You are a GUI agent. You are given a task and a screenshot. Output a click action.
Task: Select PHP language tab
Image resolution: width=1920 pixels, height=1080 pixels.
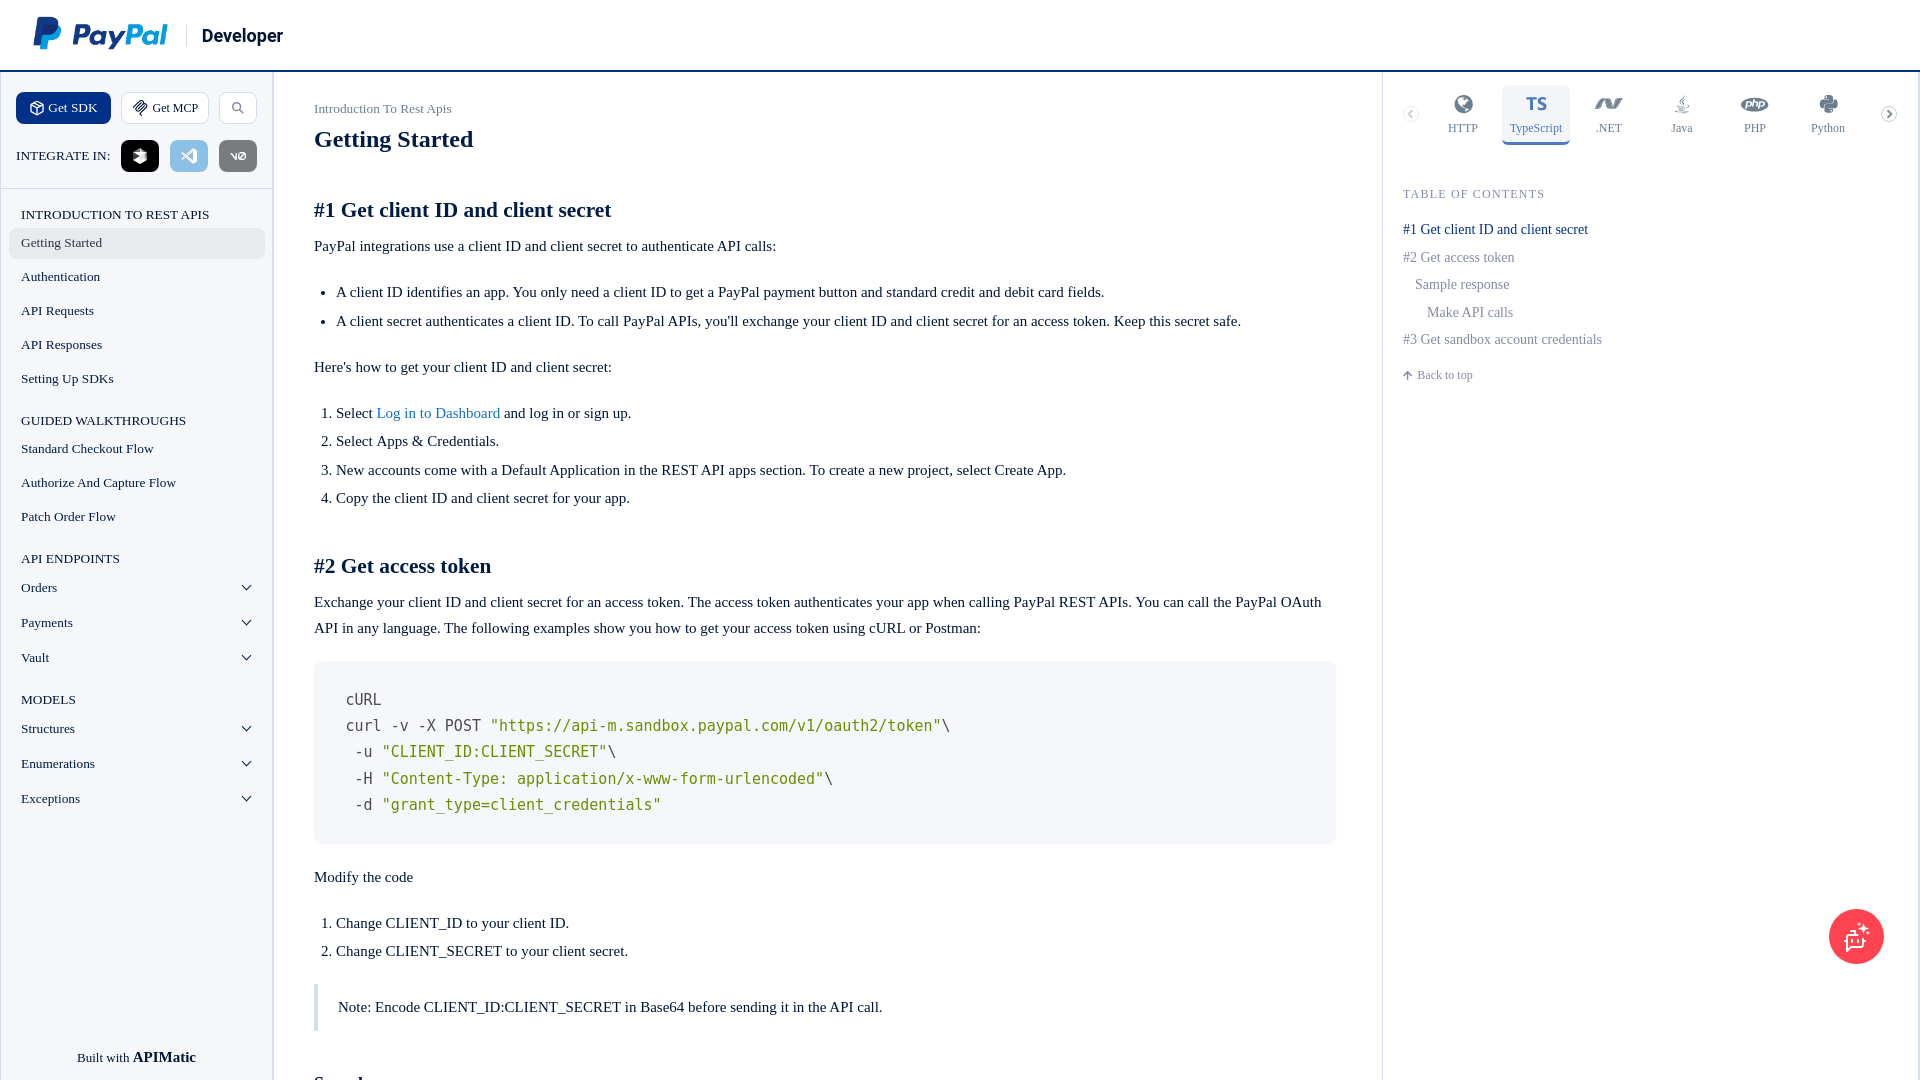coord(1755,114)
